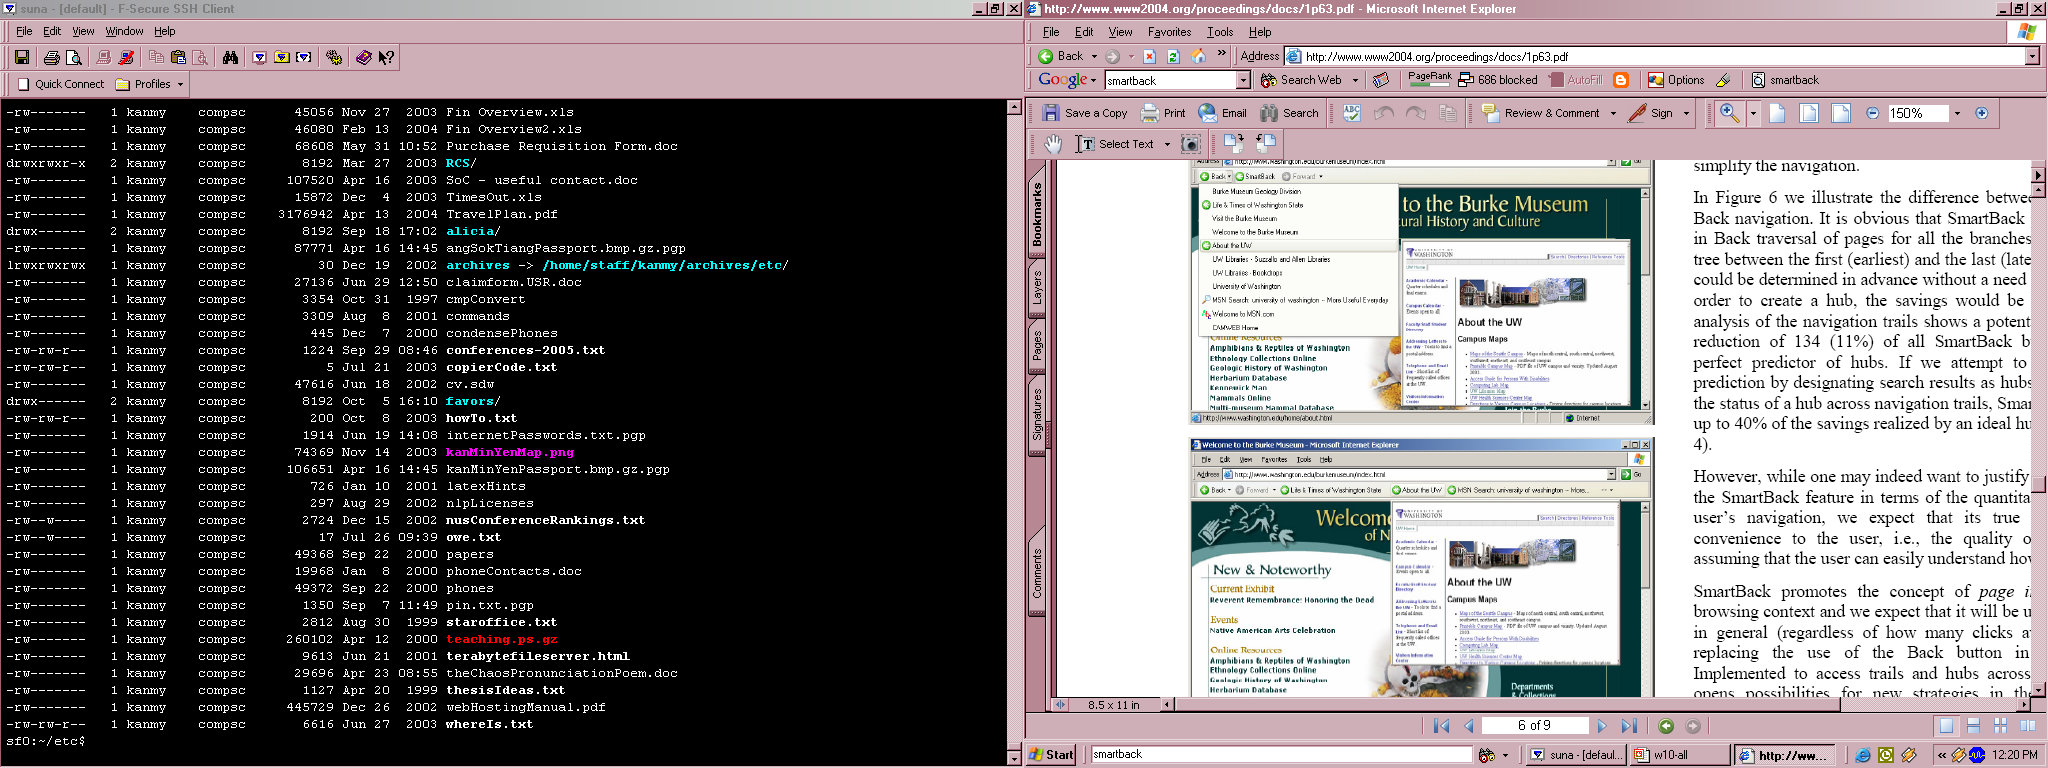Click the Save floppy icon in SSH client
Screen dimensions: 2048x768
coord(21,57)
